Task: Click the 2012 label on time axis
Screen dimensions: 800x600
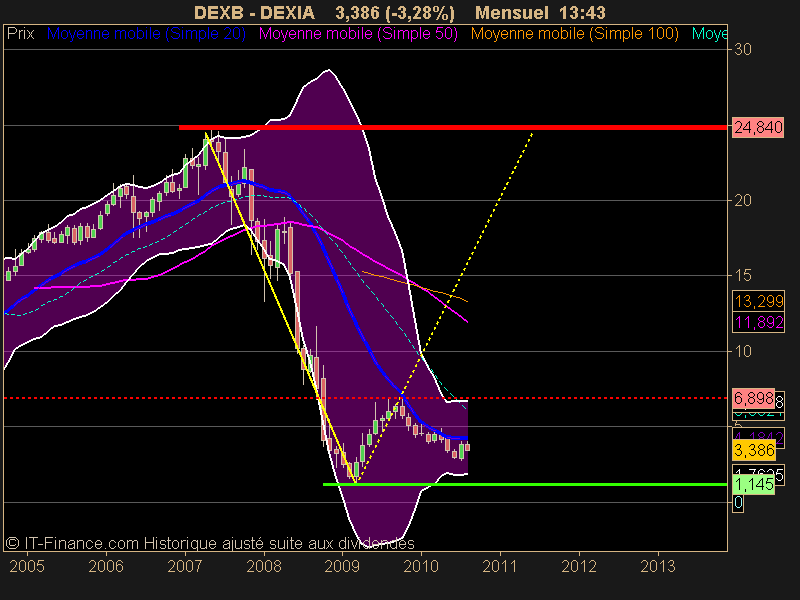Action: [x=579, y=566]
